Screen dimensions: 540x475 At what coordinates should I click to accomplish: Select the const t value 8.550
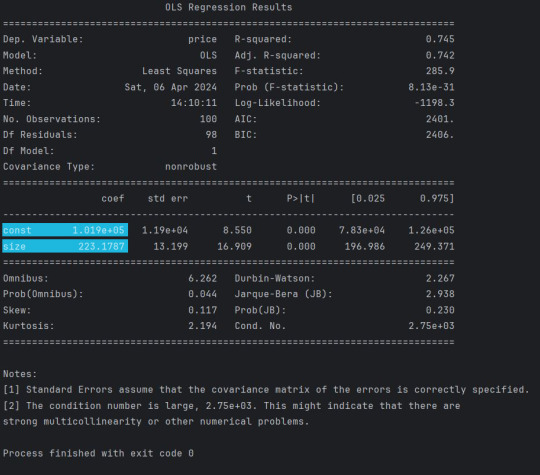tap(237, 230)
